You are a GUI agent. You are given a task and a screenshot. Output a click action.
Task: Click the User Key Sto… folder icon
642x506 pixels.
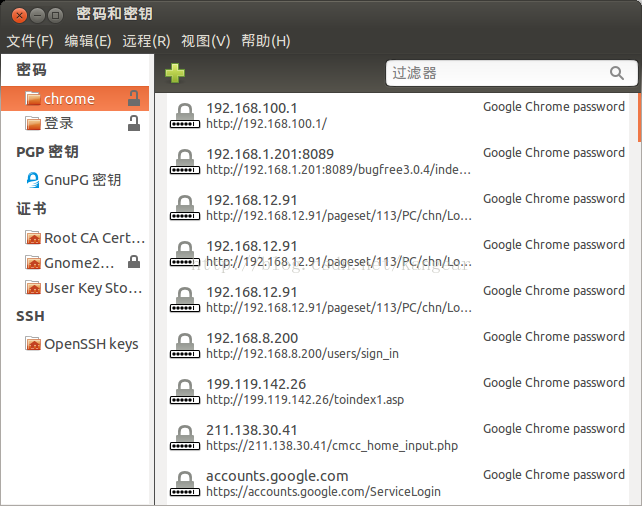point(33,288)
